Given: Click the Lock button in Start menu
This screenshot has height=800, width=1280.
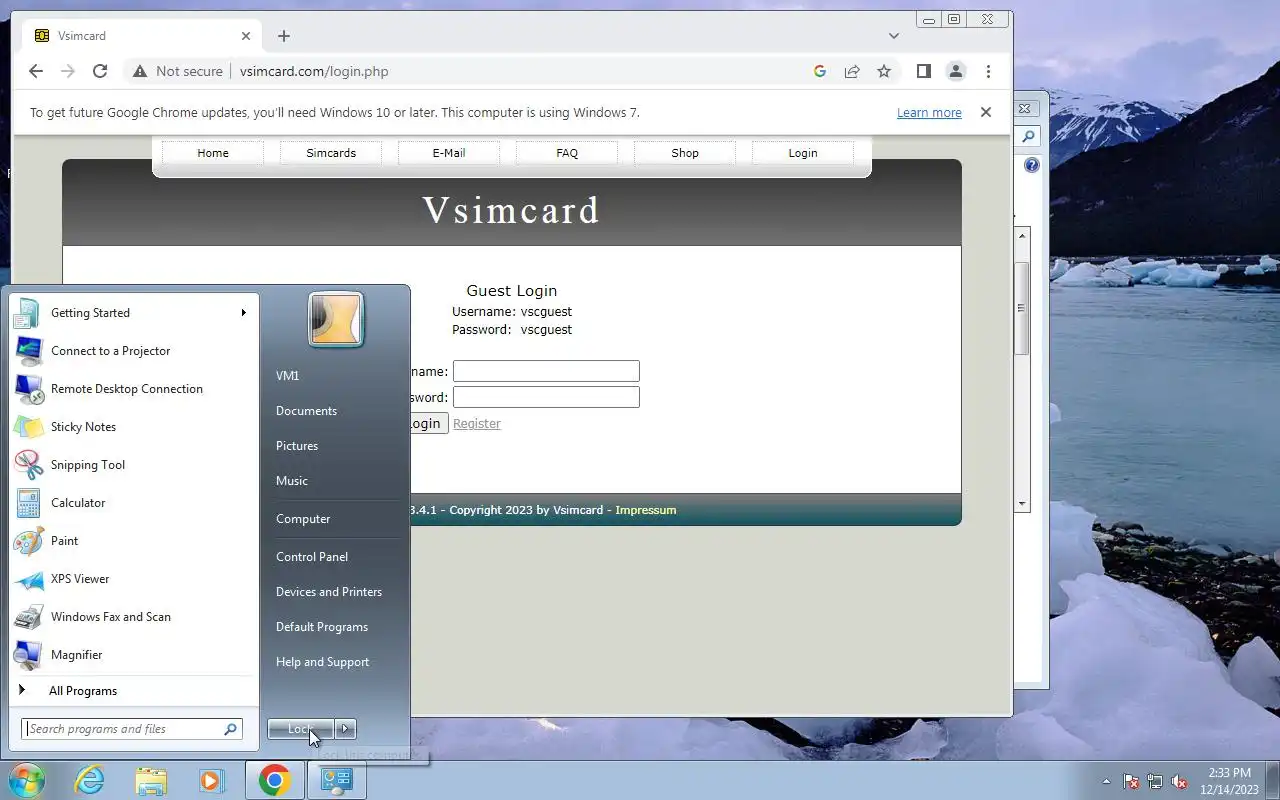Looking at the screenshot, I should click(x=300, y=729).
